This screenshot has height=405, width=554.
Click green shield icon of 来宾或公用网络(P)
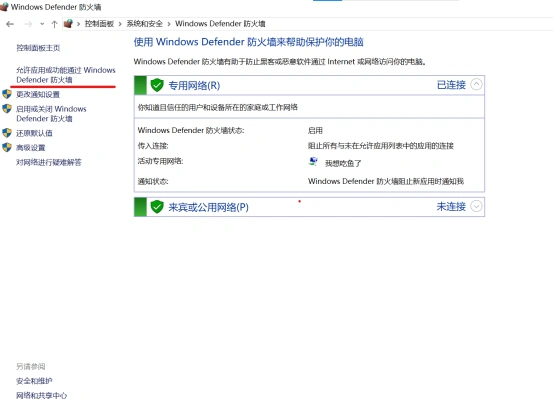click(157, 207)
